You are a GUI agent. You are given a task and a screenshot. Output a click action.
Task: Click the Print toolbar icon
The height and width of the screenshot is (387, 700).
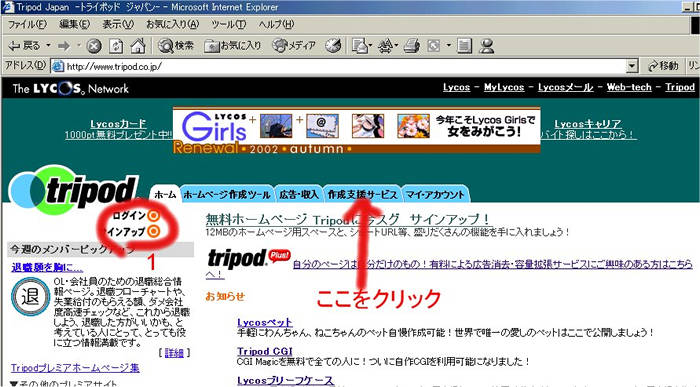412,46
